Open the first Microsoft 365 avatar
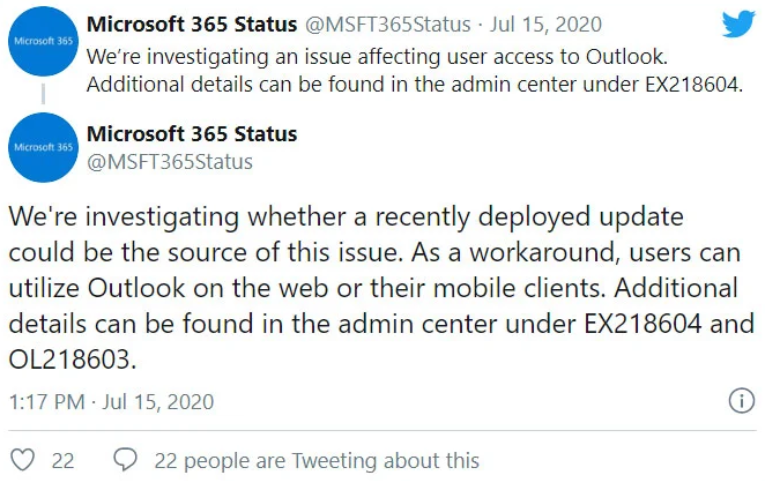Image resolution: width=765 pixels, height=481 pixels. click(43, 41)
